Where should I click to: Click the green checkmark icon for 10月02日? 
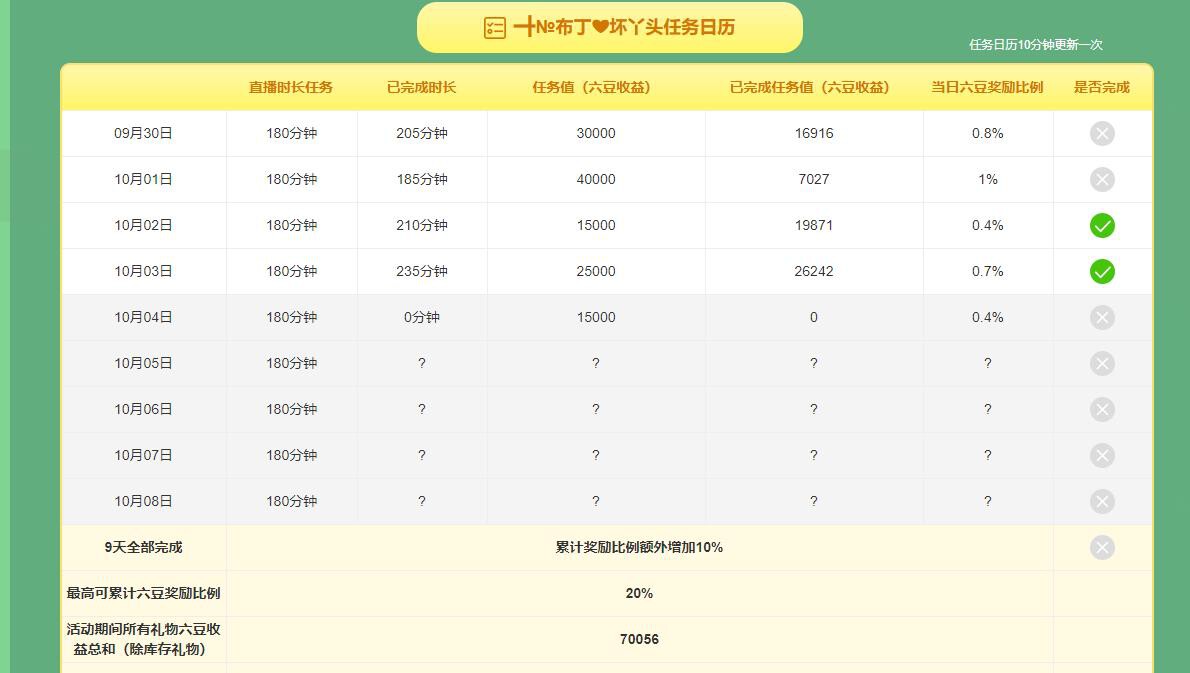click(1102, 225)
